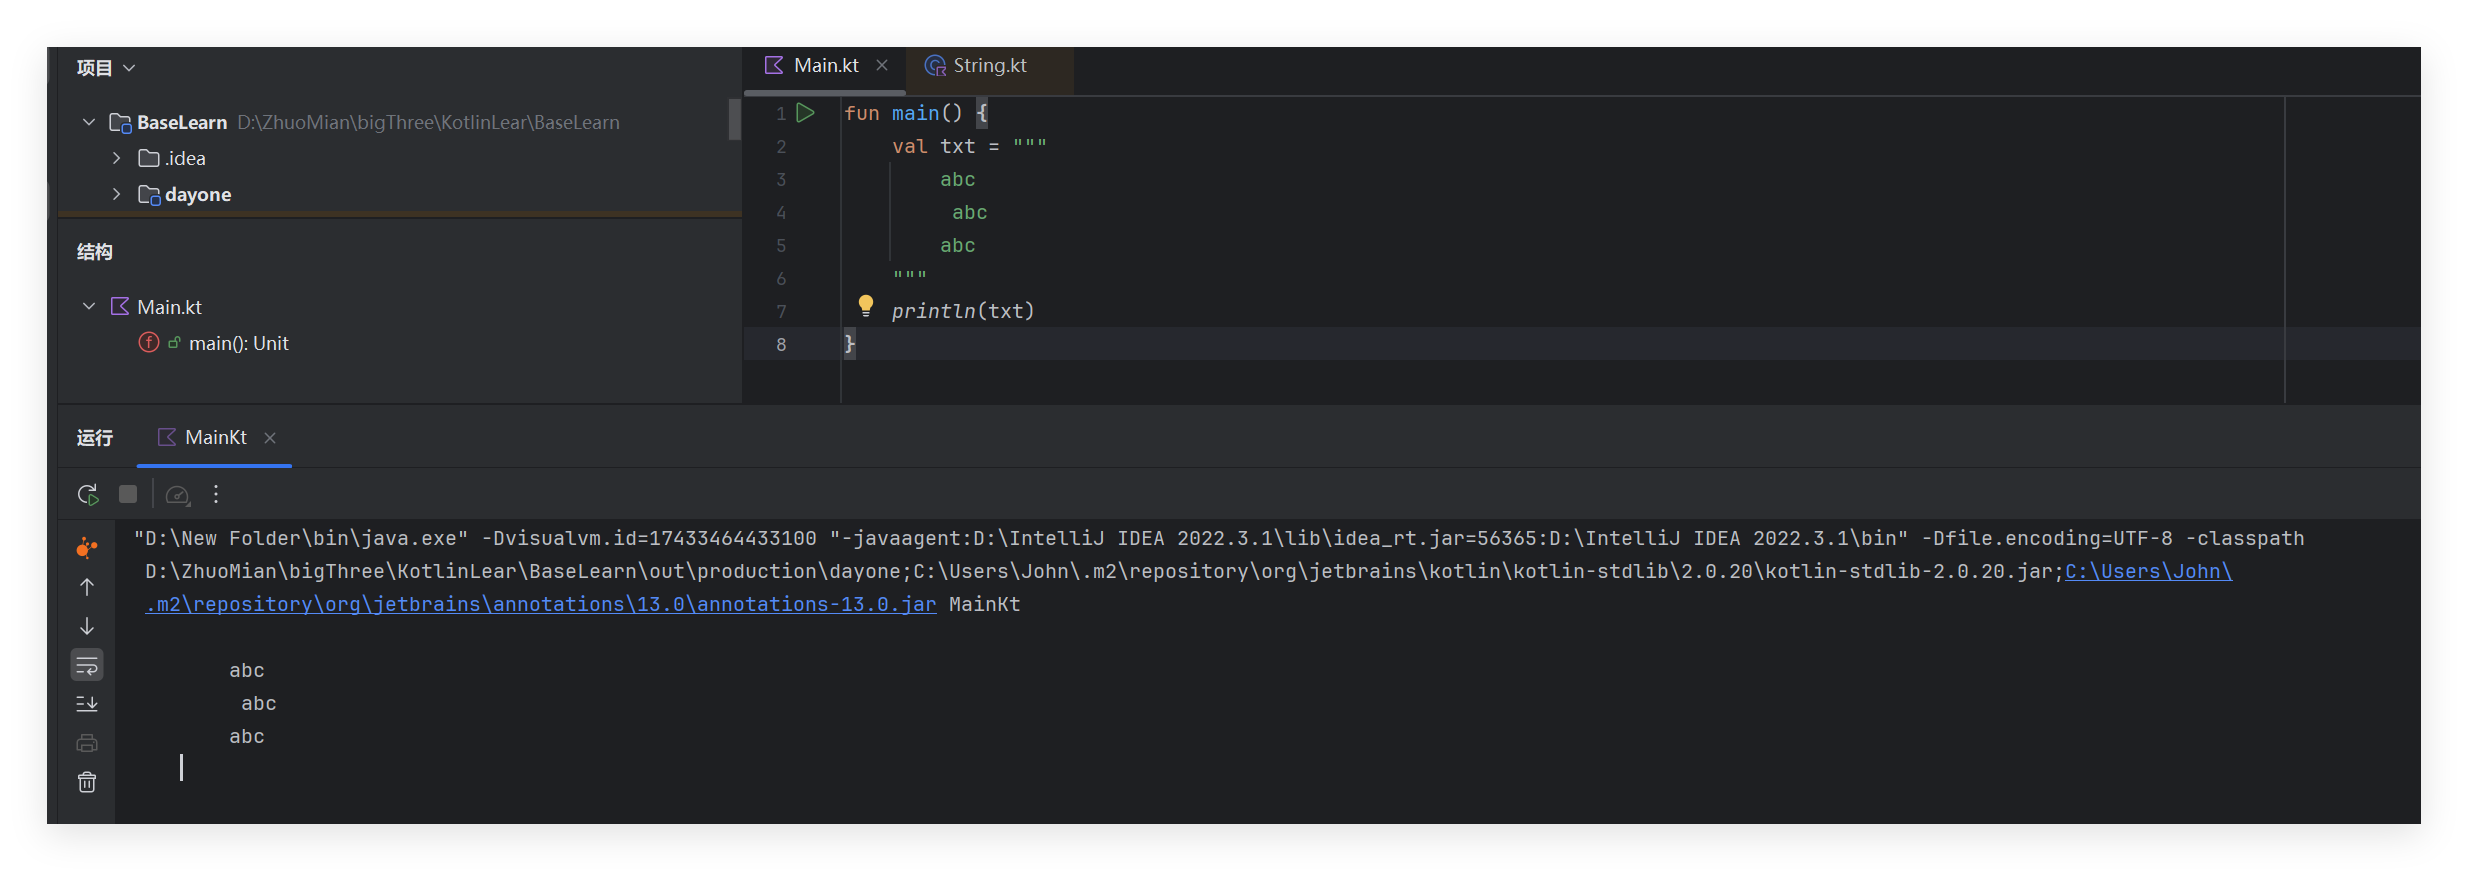The height and width of the screenshot is (871, 2468).
Task: Click line number 8 in gutter
Action: 781,344
